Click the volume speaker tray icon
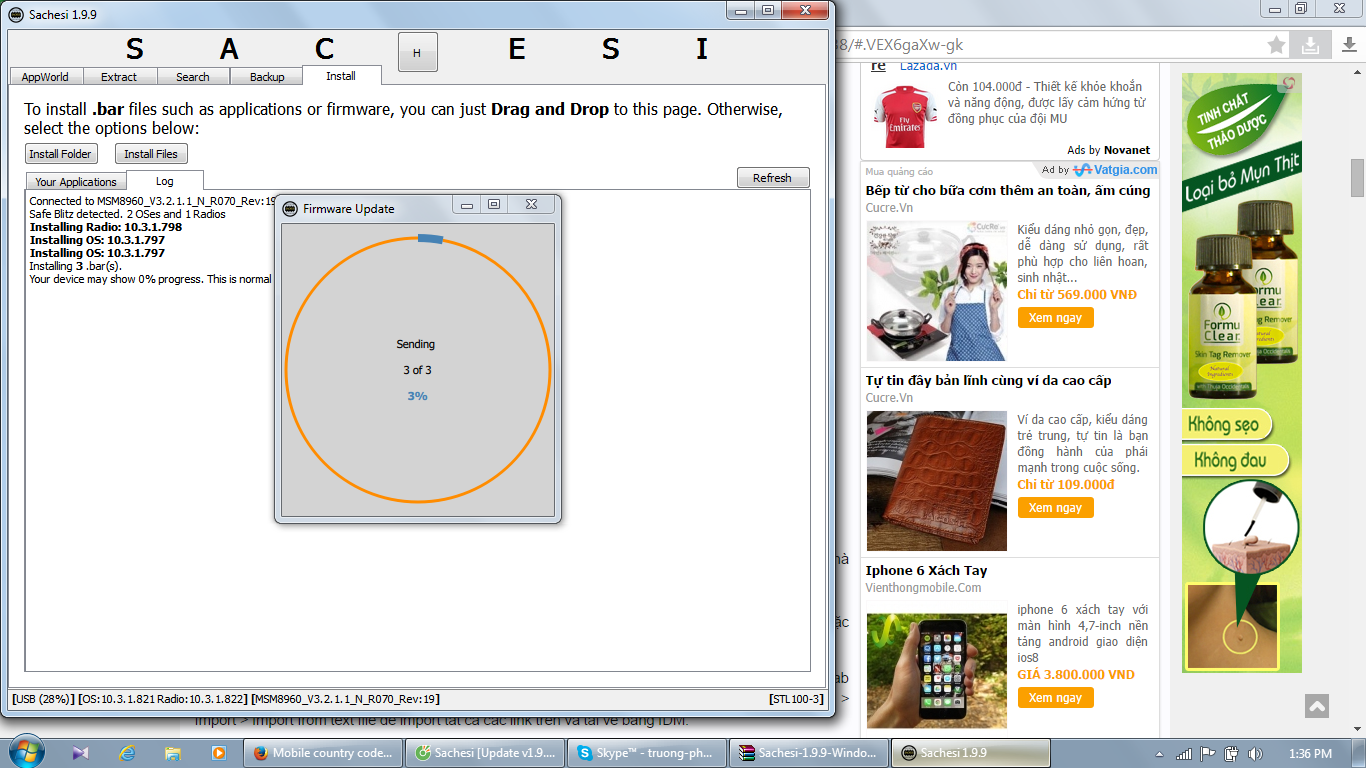 pyautogui.click(x=1255, y=754)
